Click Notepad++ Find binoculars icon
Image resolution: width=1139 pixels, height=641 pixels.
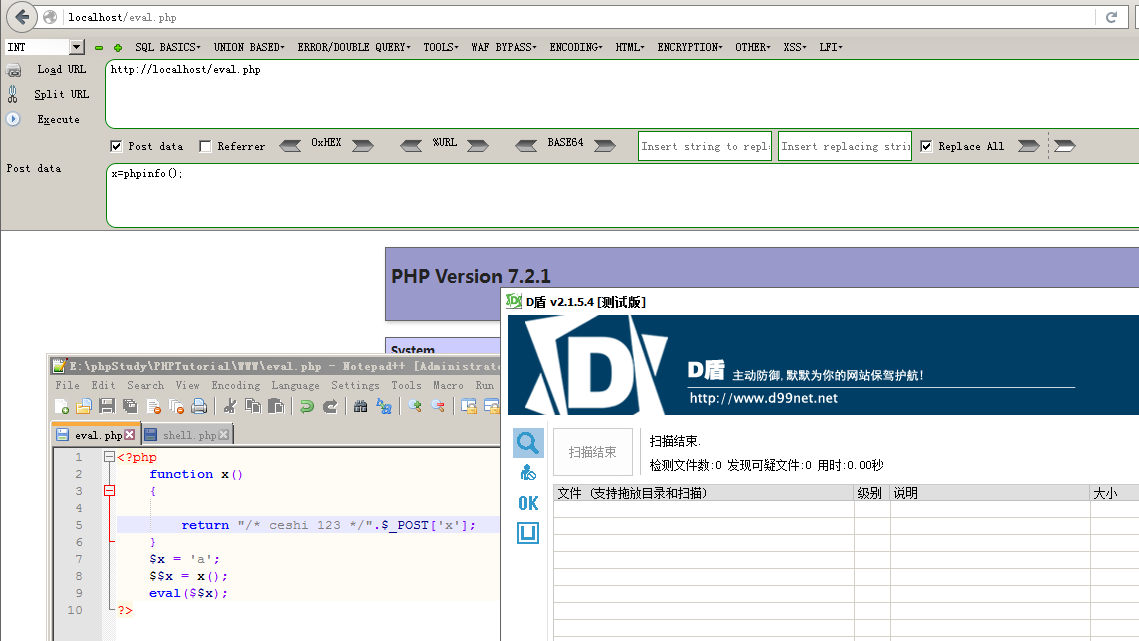tap(360, 406)
